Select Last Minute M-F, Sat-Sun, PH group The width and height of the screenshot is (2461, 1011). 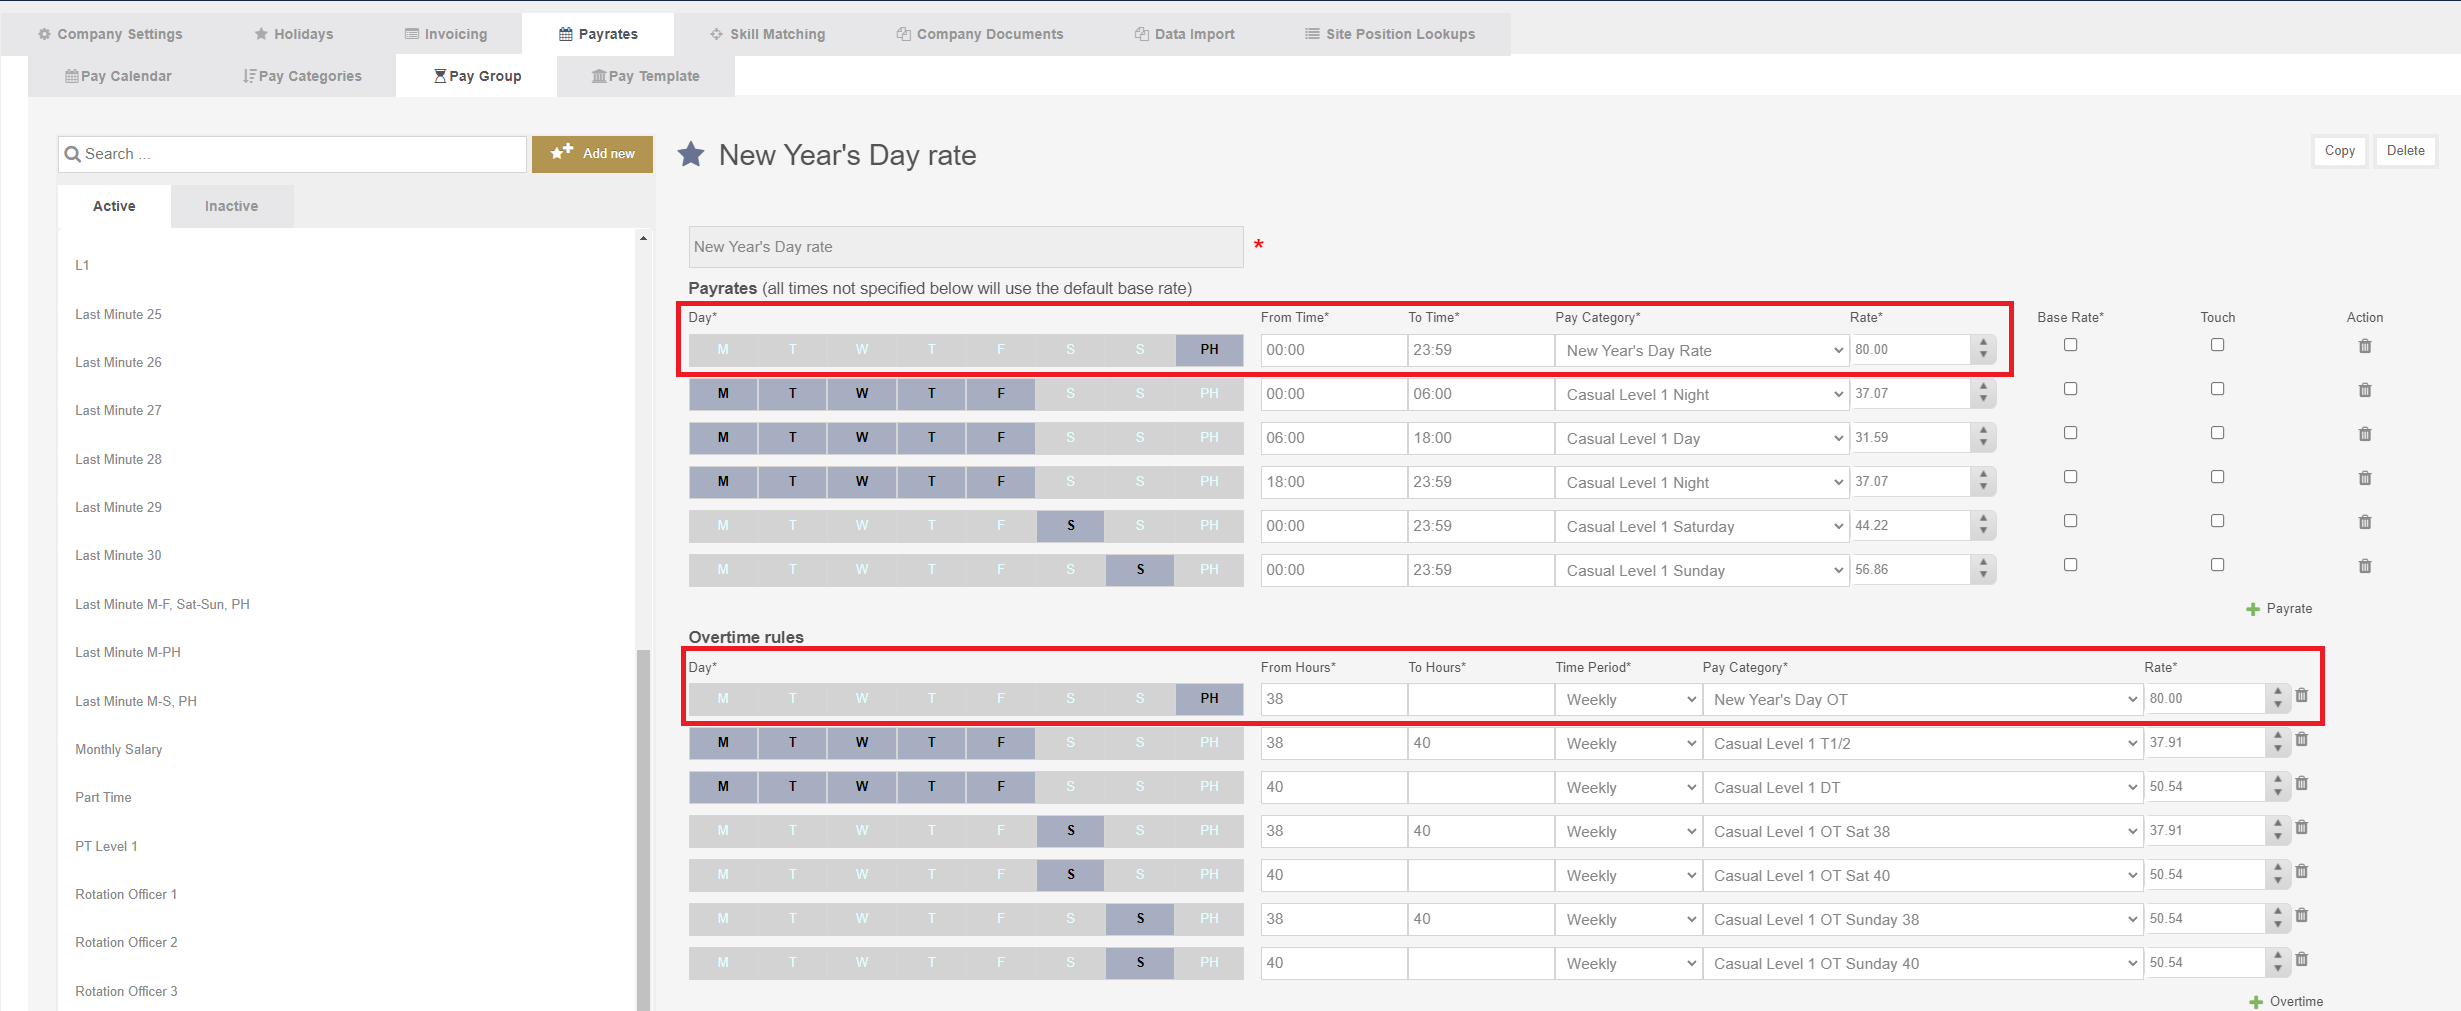tap(162, 605)
